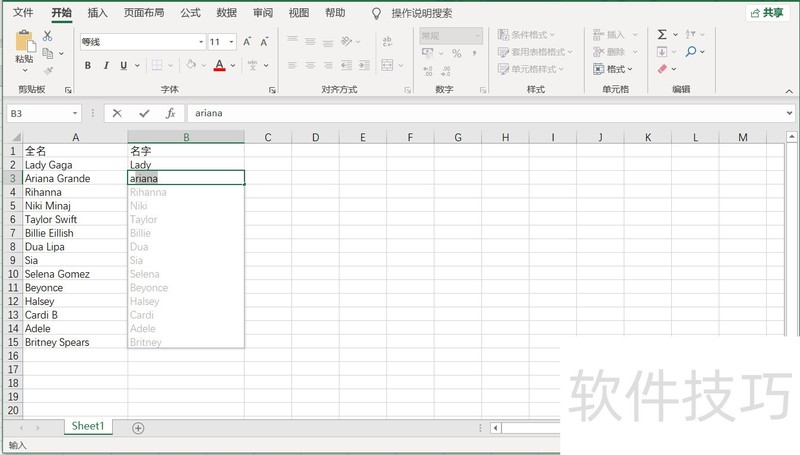The height and width of the screenshot is (455, 800).
Task: Click the AutoSum sigma icon
Action: 662,34
